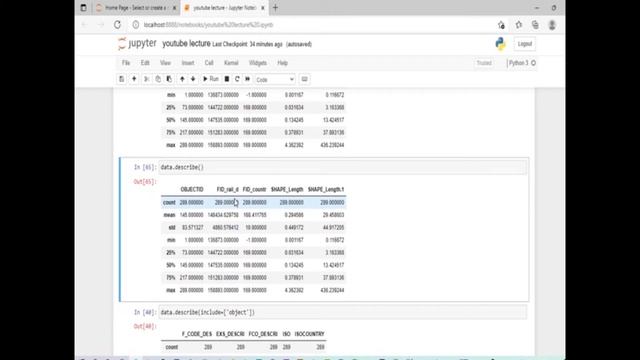Go back in browser history
The height and width of the screenshot is (360, 640).
click(84, 25)
